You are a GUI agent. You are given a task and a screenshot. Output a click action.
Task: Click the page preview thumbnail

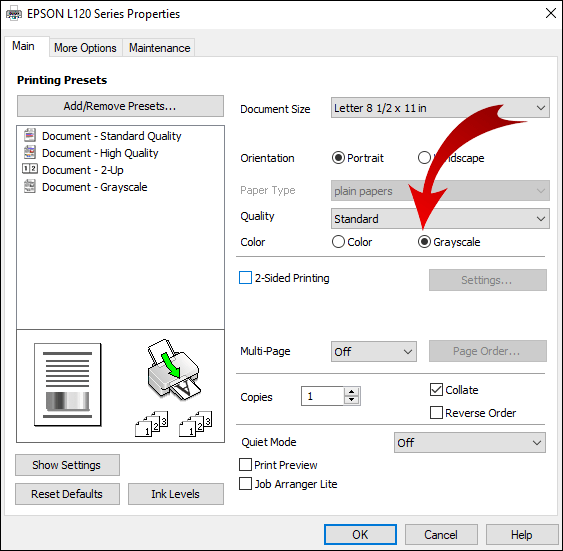68,385
